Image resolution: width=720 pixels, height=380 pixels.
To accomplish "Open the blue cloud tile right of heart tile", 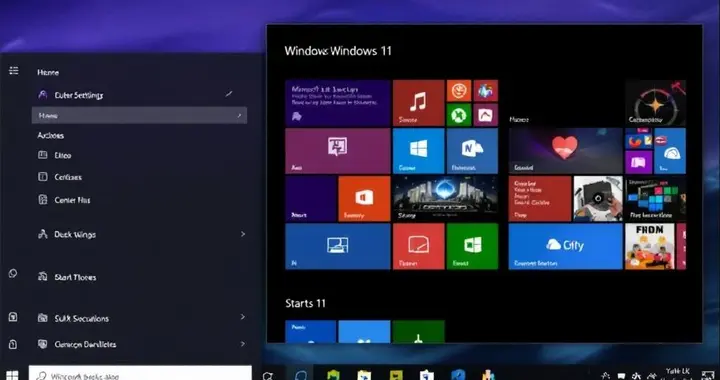I will click(670, 151).
